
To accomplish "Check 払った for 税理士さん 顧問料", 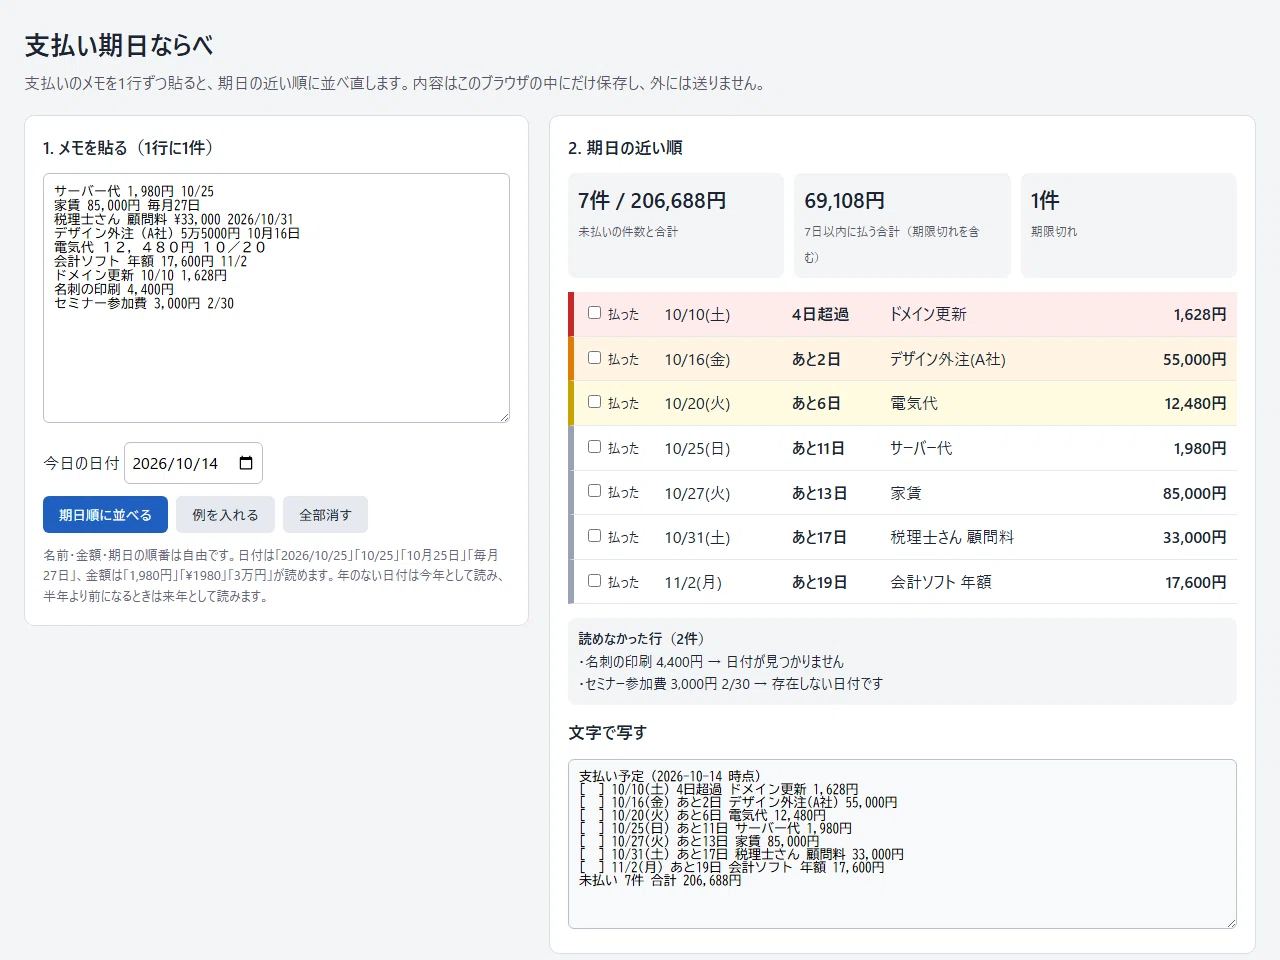I will tap(594, 536).
